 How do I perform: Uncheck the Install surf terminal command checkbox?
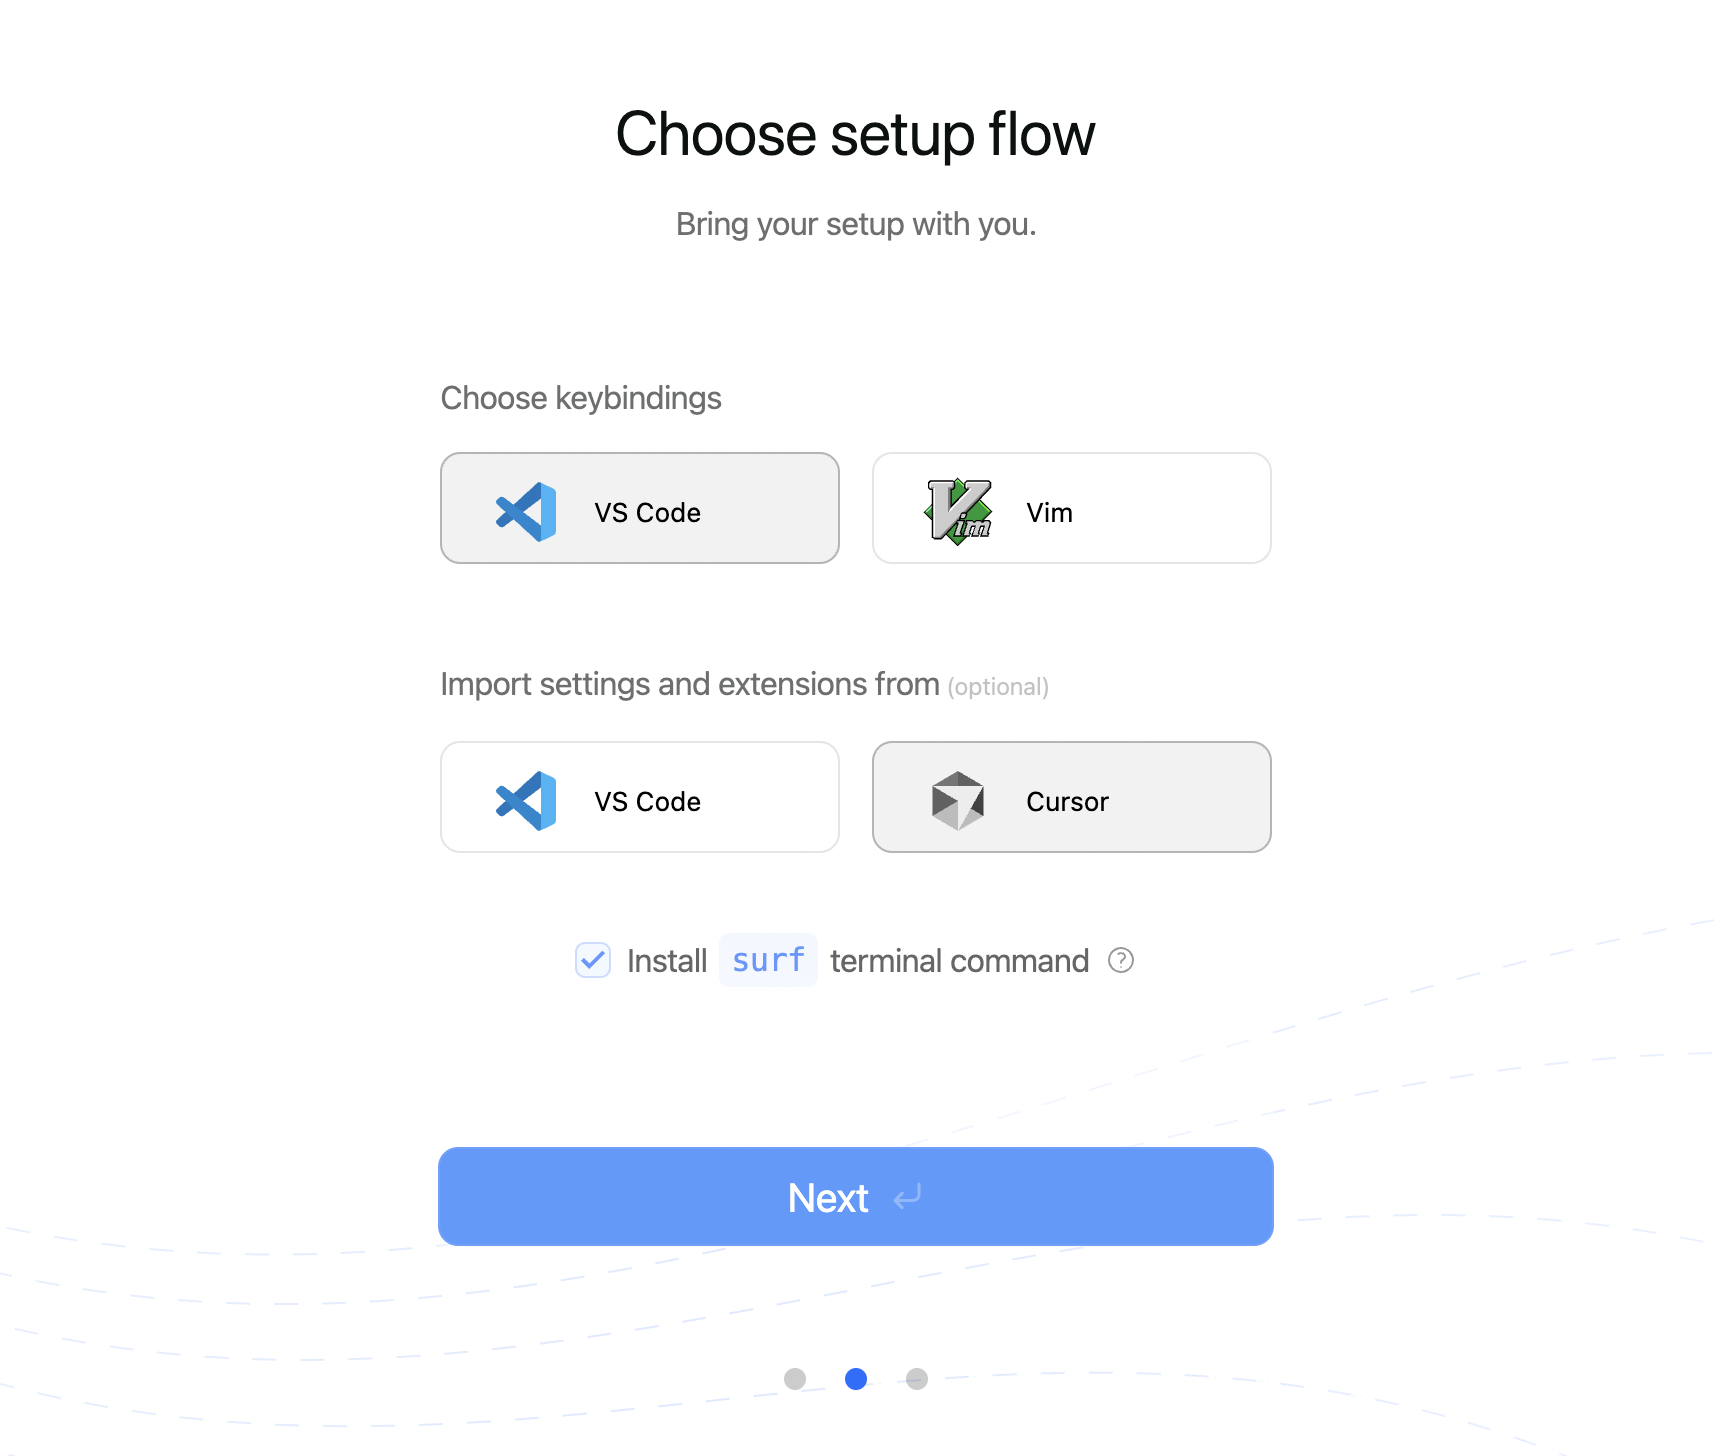tap(593, 961)
